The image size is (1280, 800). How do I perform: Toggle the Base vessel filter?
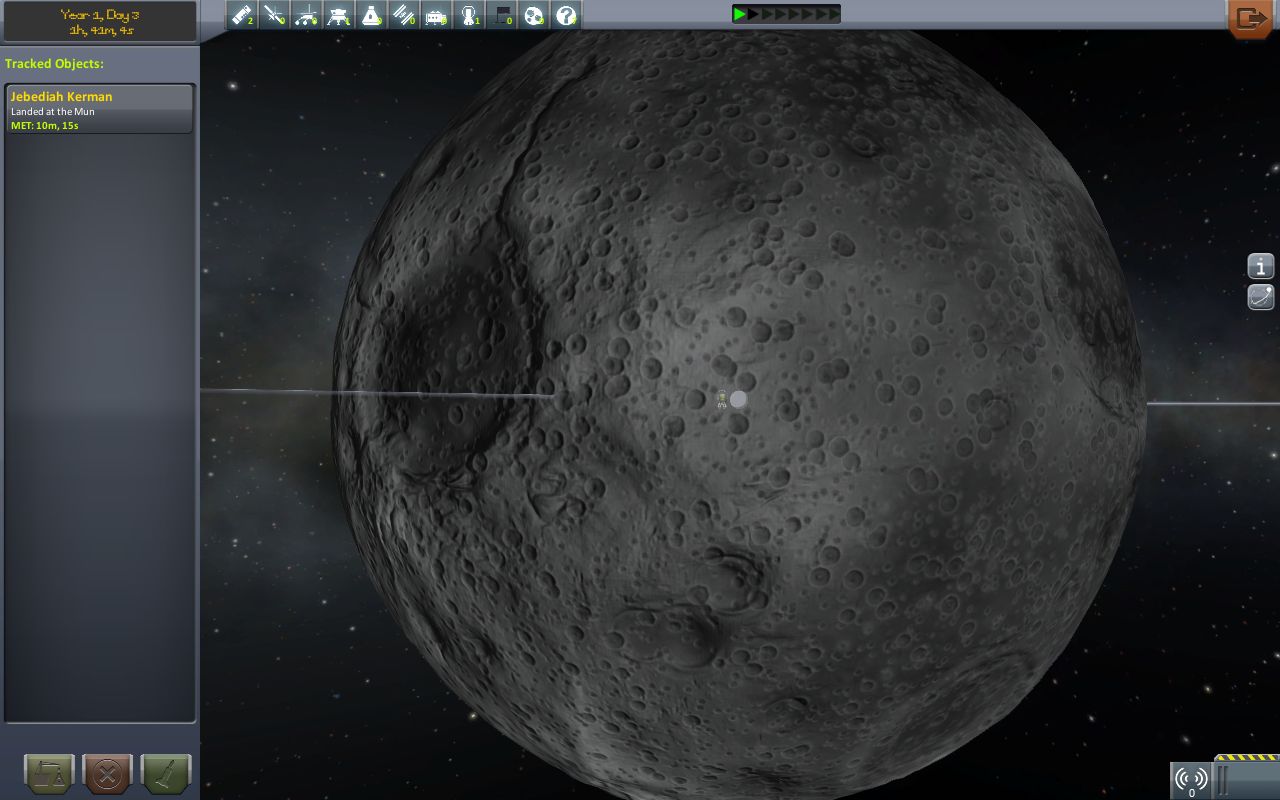[x=436, y=15]
